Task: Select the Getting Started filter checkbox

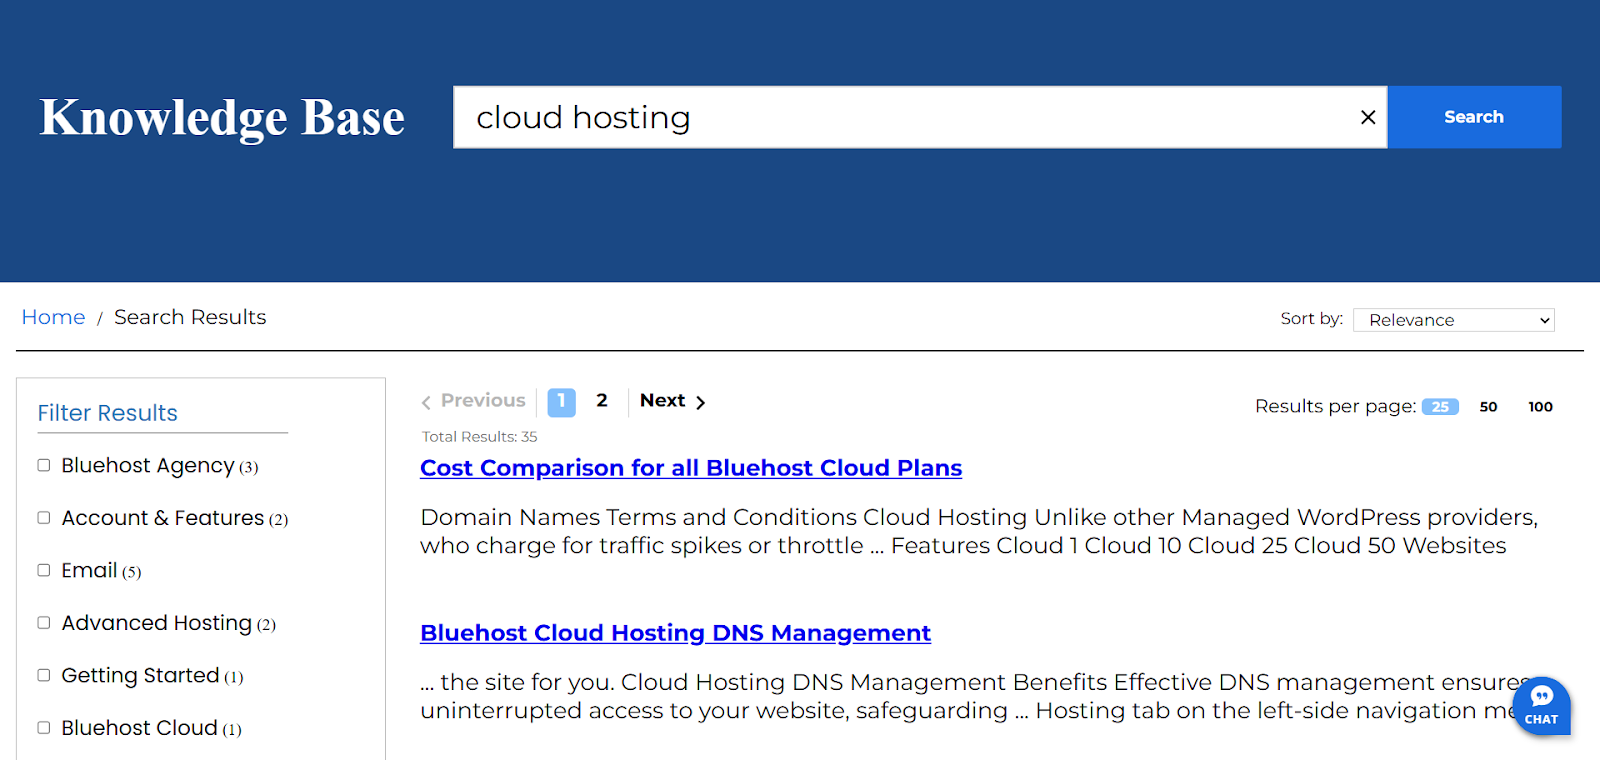Action: coord(44,675)
